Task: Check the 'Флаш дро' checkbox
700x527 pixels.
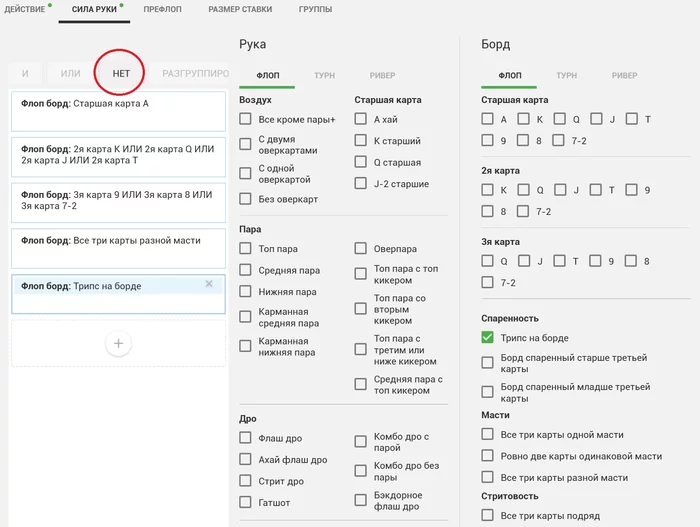Action: tap(246, 438)
